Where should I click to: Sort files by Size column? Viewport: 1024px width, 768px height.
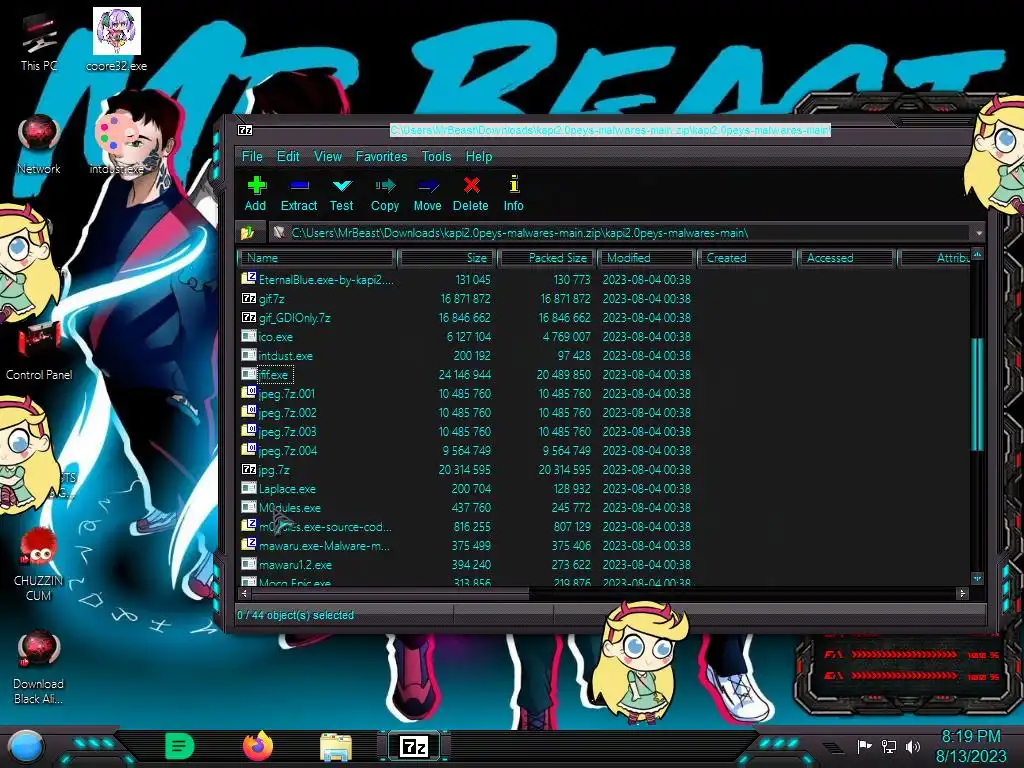click(x=446, y=258)
